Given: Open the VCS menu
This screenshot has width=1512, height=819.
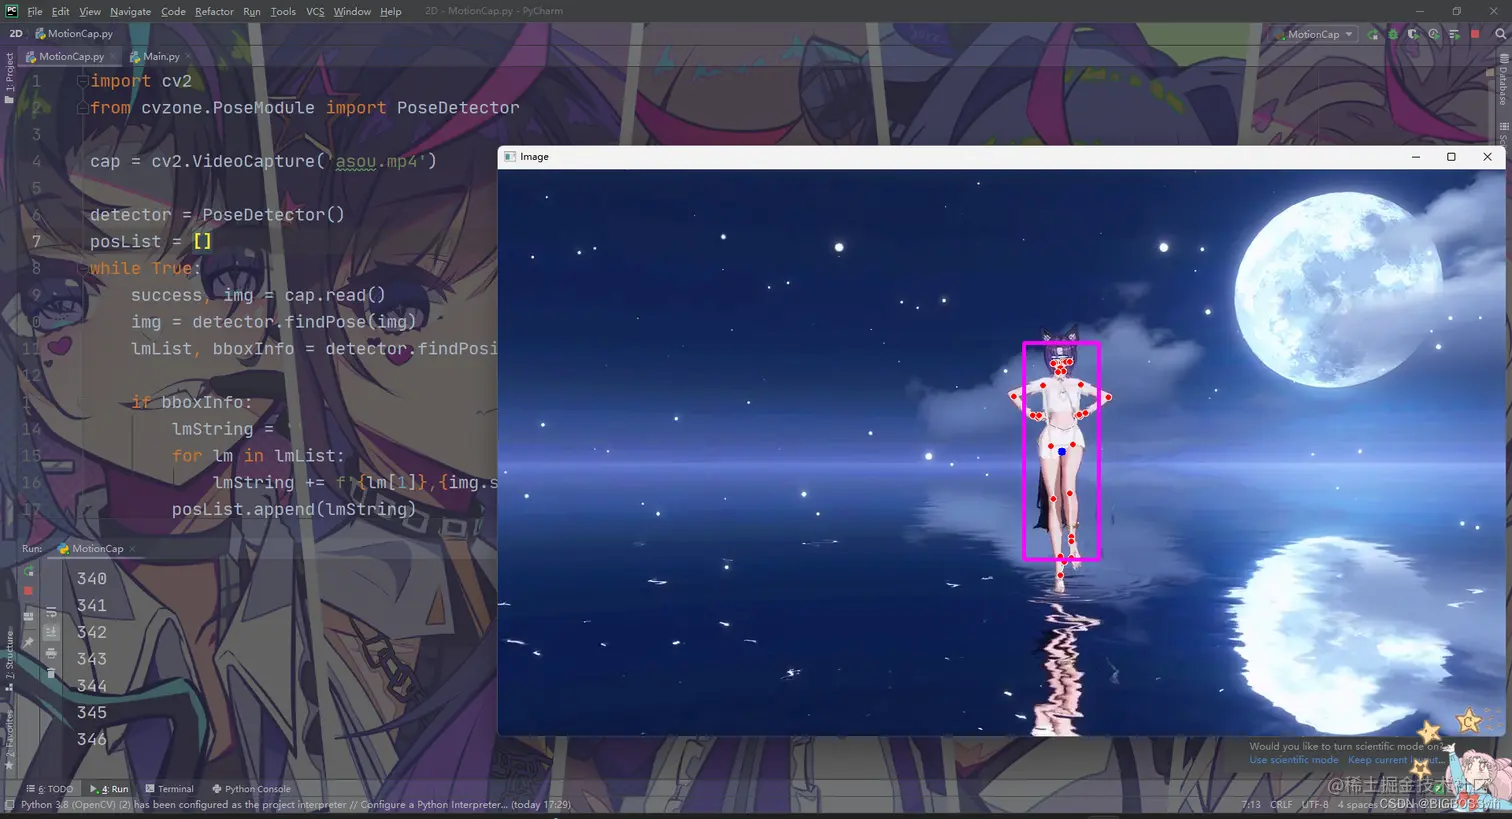Looking at the screenshot, I should click(x=315, y=11).
